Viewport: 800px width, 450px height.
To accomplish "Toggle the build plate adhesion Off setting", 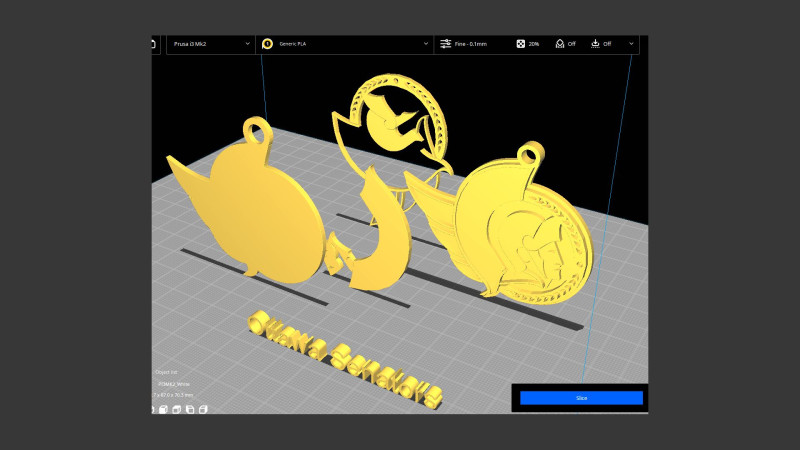I will (x=596, y=44).
